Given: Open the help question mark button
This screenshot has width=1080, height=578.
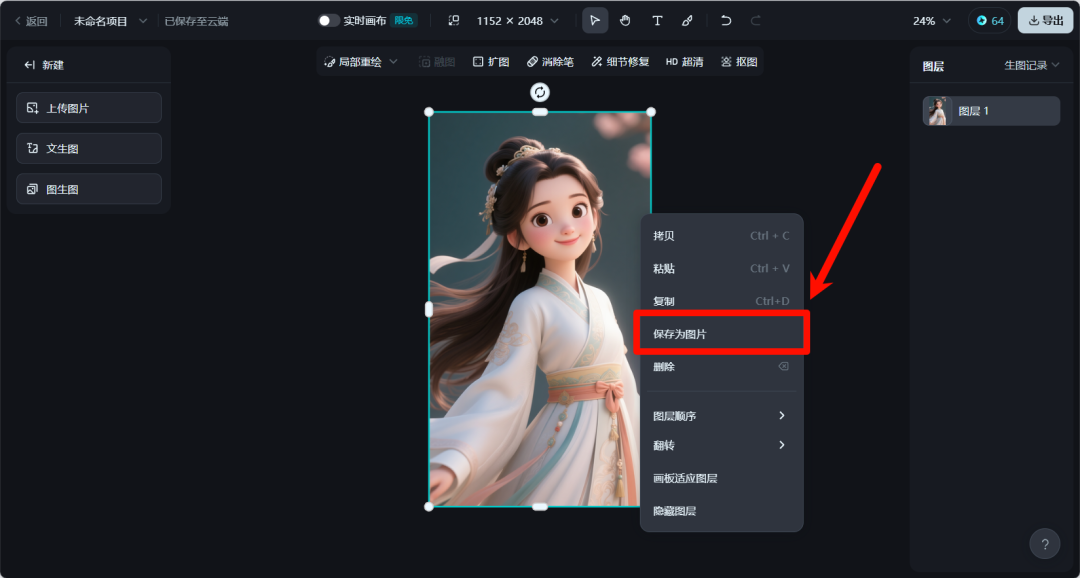Looking at the screenshot, I should (1045, 544).
